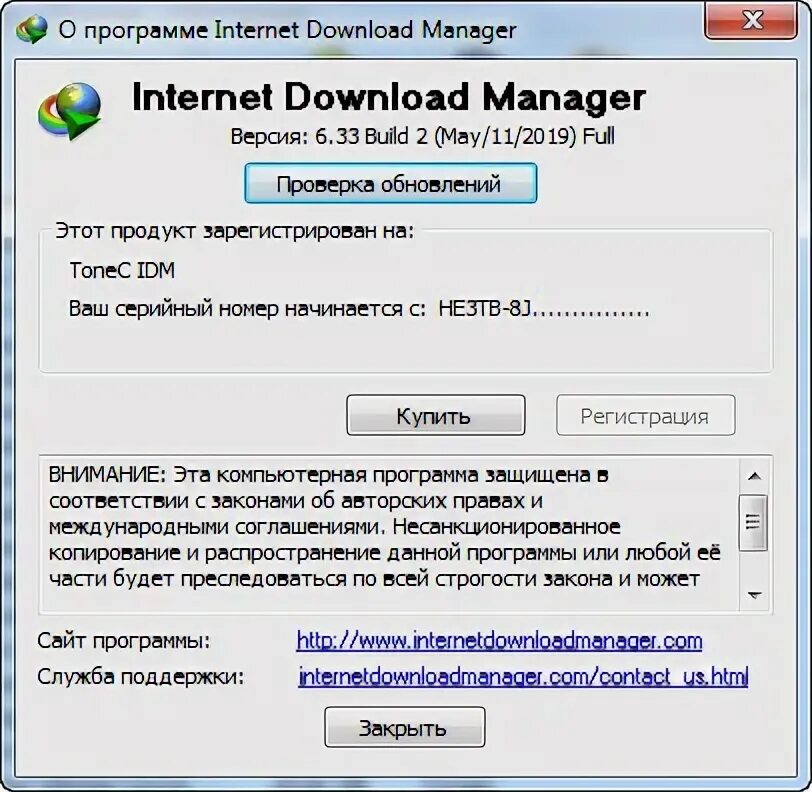Click the scroll up arrow of the license text
Screen dimensions: 812x792
pyautogui.click(x=755, y=476)
